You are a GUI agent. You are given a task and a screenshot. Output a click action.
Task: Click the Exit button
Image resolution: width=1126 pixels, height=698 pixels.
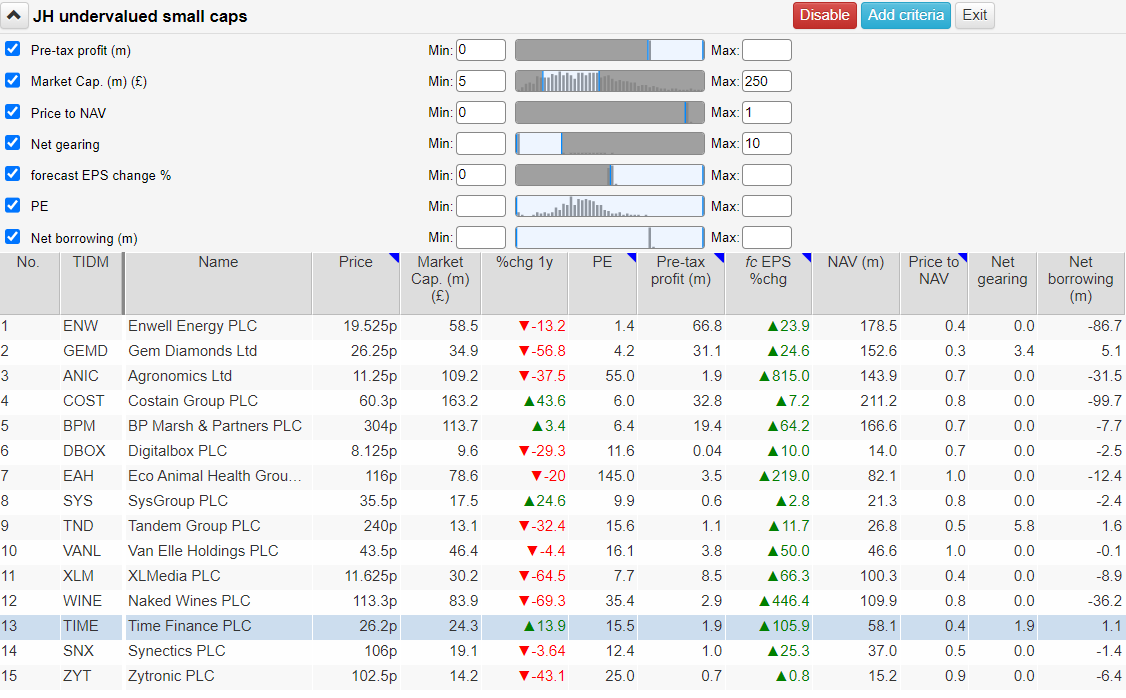tap(974, 15)
